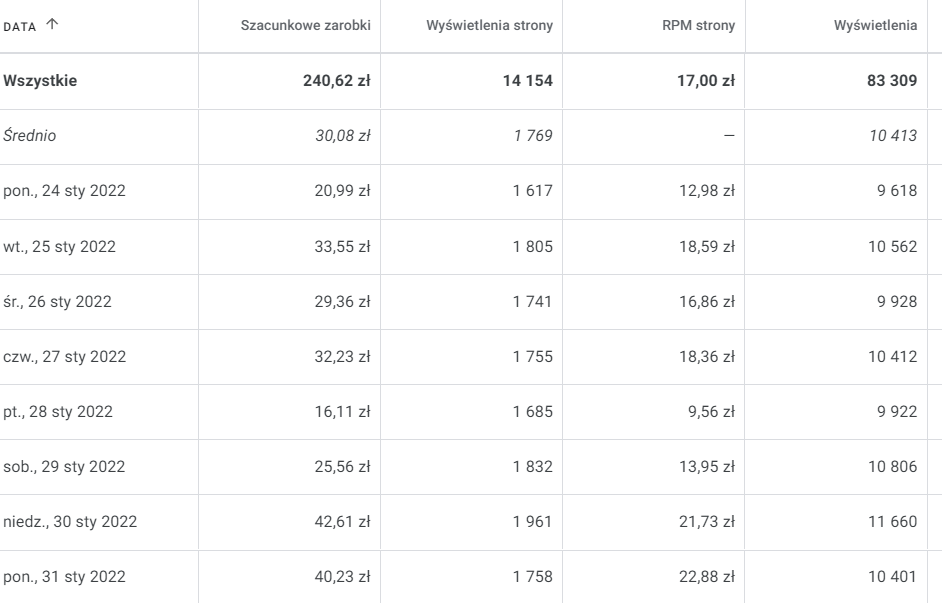
Task: Select the czw., 27 sty 2022 date
Action: point(65,356)
